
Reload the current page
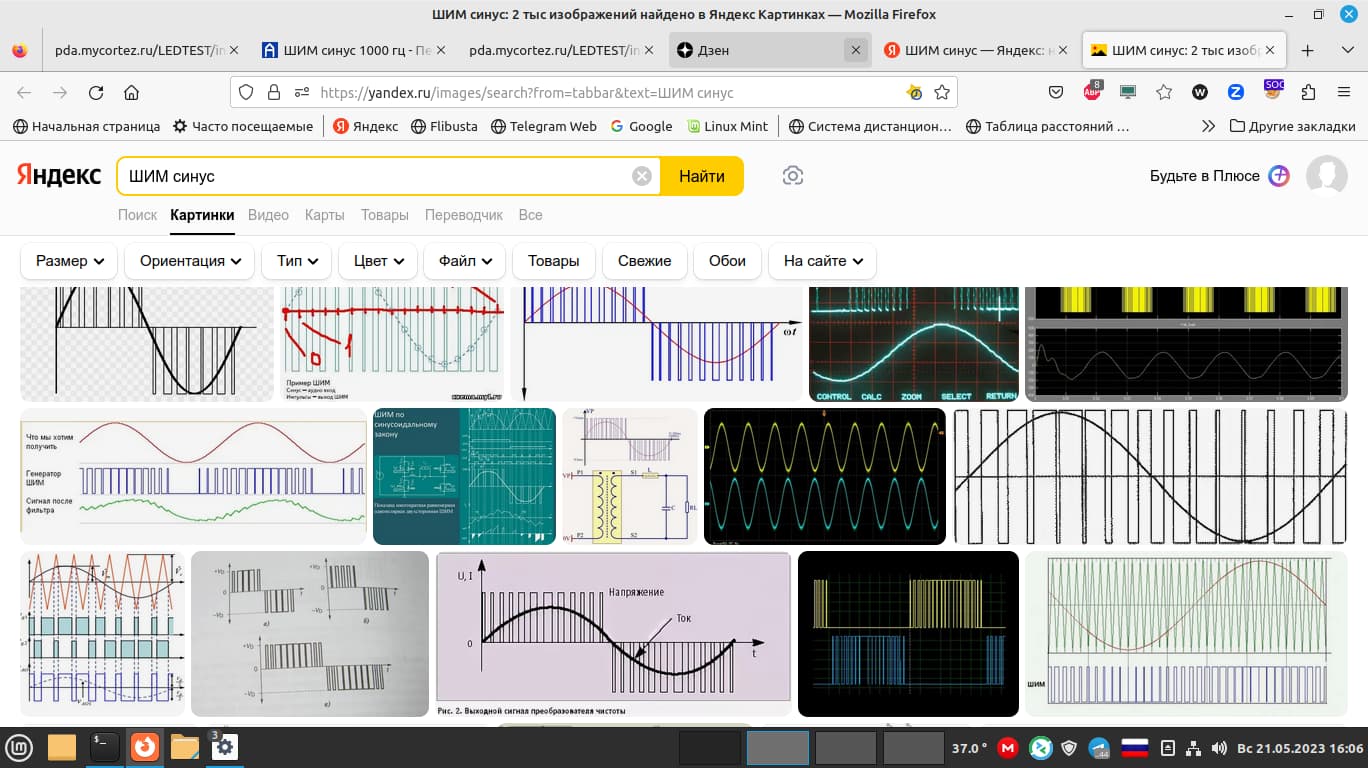96,92
